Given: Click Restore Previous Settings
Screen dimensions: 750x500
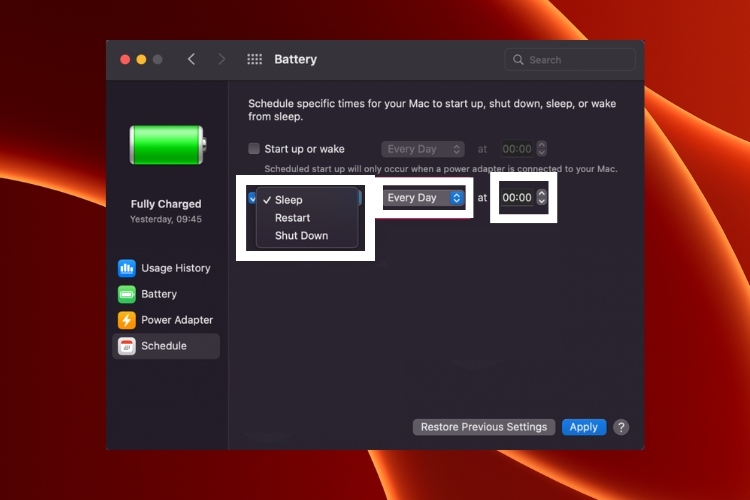Looking at the screenshot, I should [484, 427].
